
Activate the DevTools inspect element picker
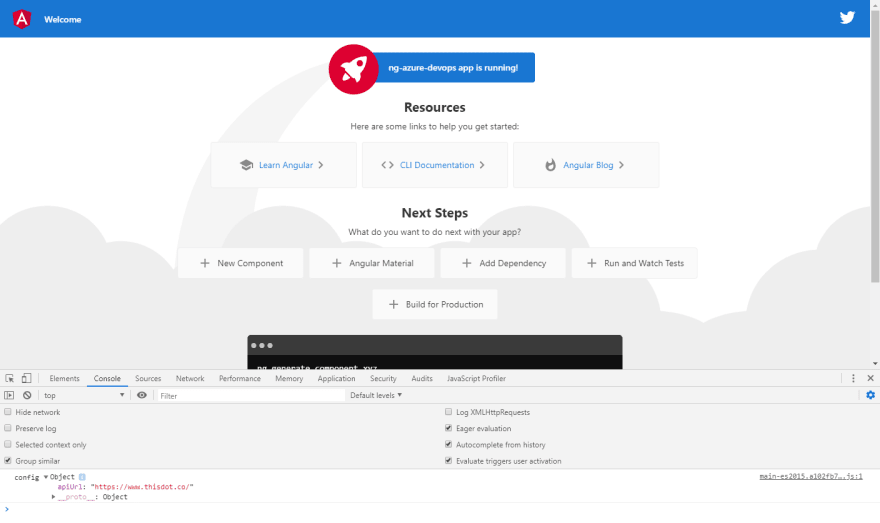coord(10,378)
